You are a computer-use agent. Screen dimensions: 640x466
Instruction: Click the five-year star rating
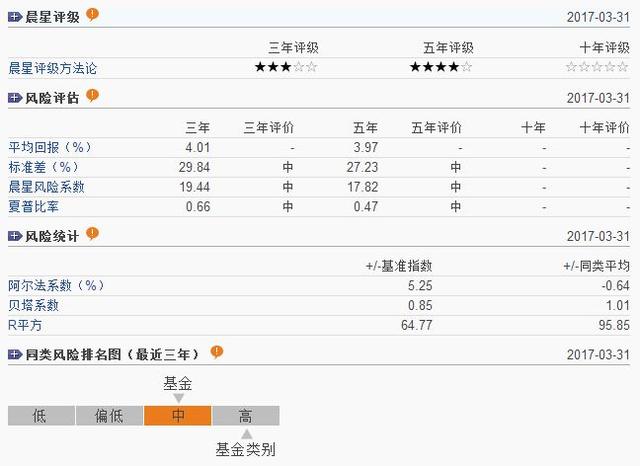[441, 67]
